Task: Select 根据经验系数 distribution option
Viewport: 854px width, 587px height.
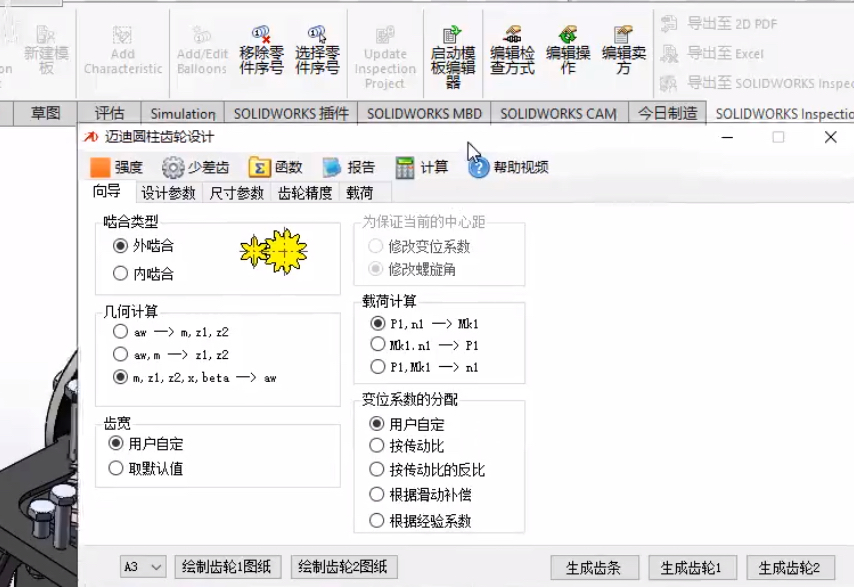Action: click(x=376, y=521)
